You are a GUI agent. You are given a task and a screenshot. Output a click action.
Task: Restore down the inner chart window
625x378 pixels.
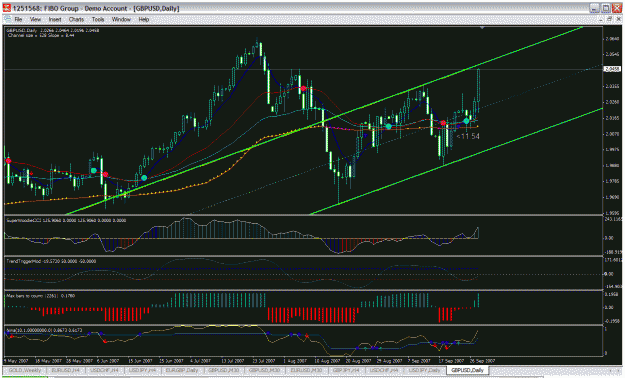point(609,19)
